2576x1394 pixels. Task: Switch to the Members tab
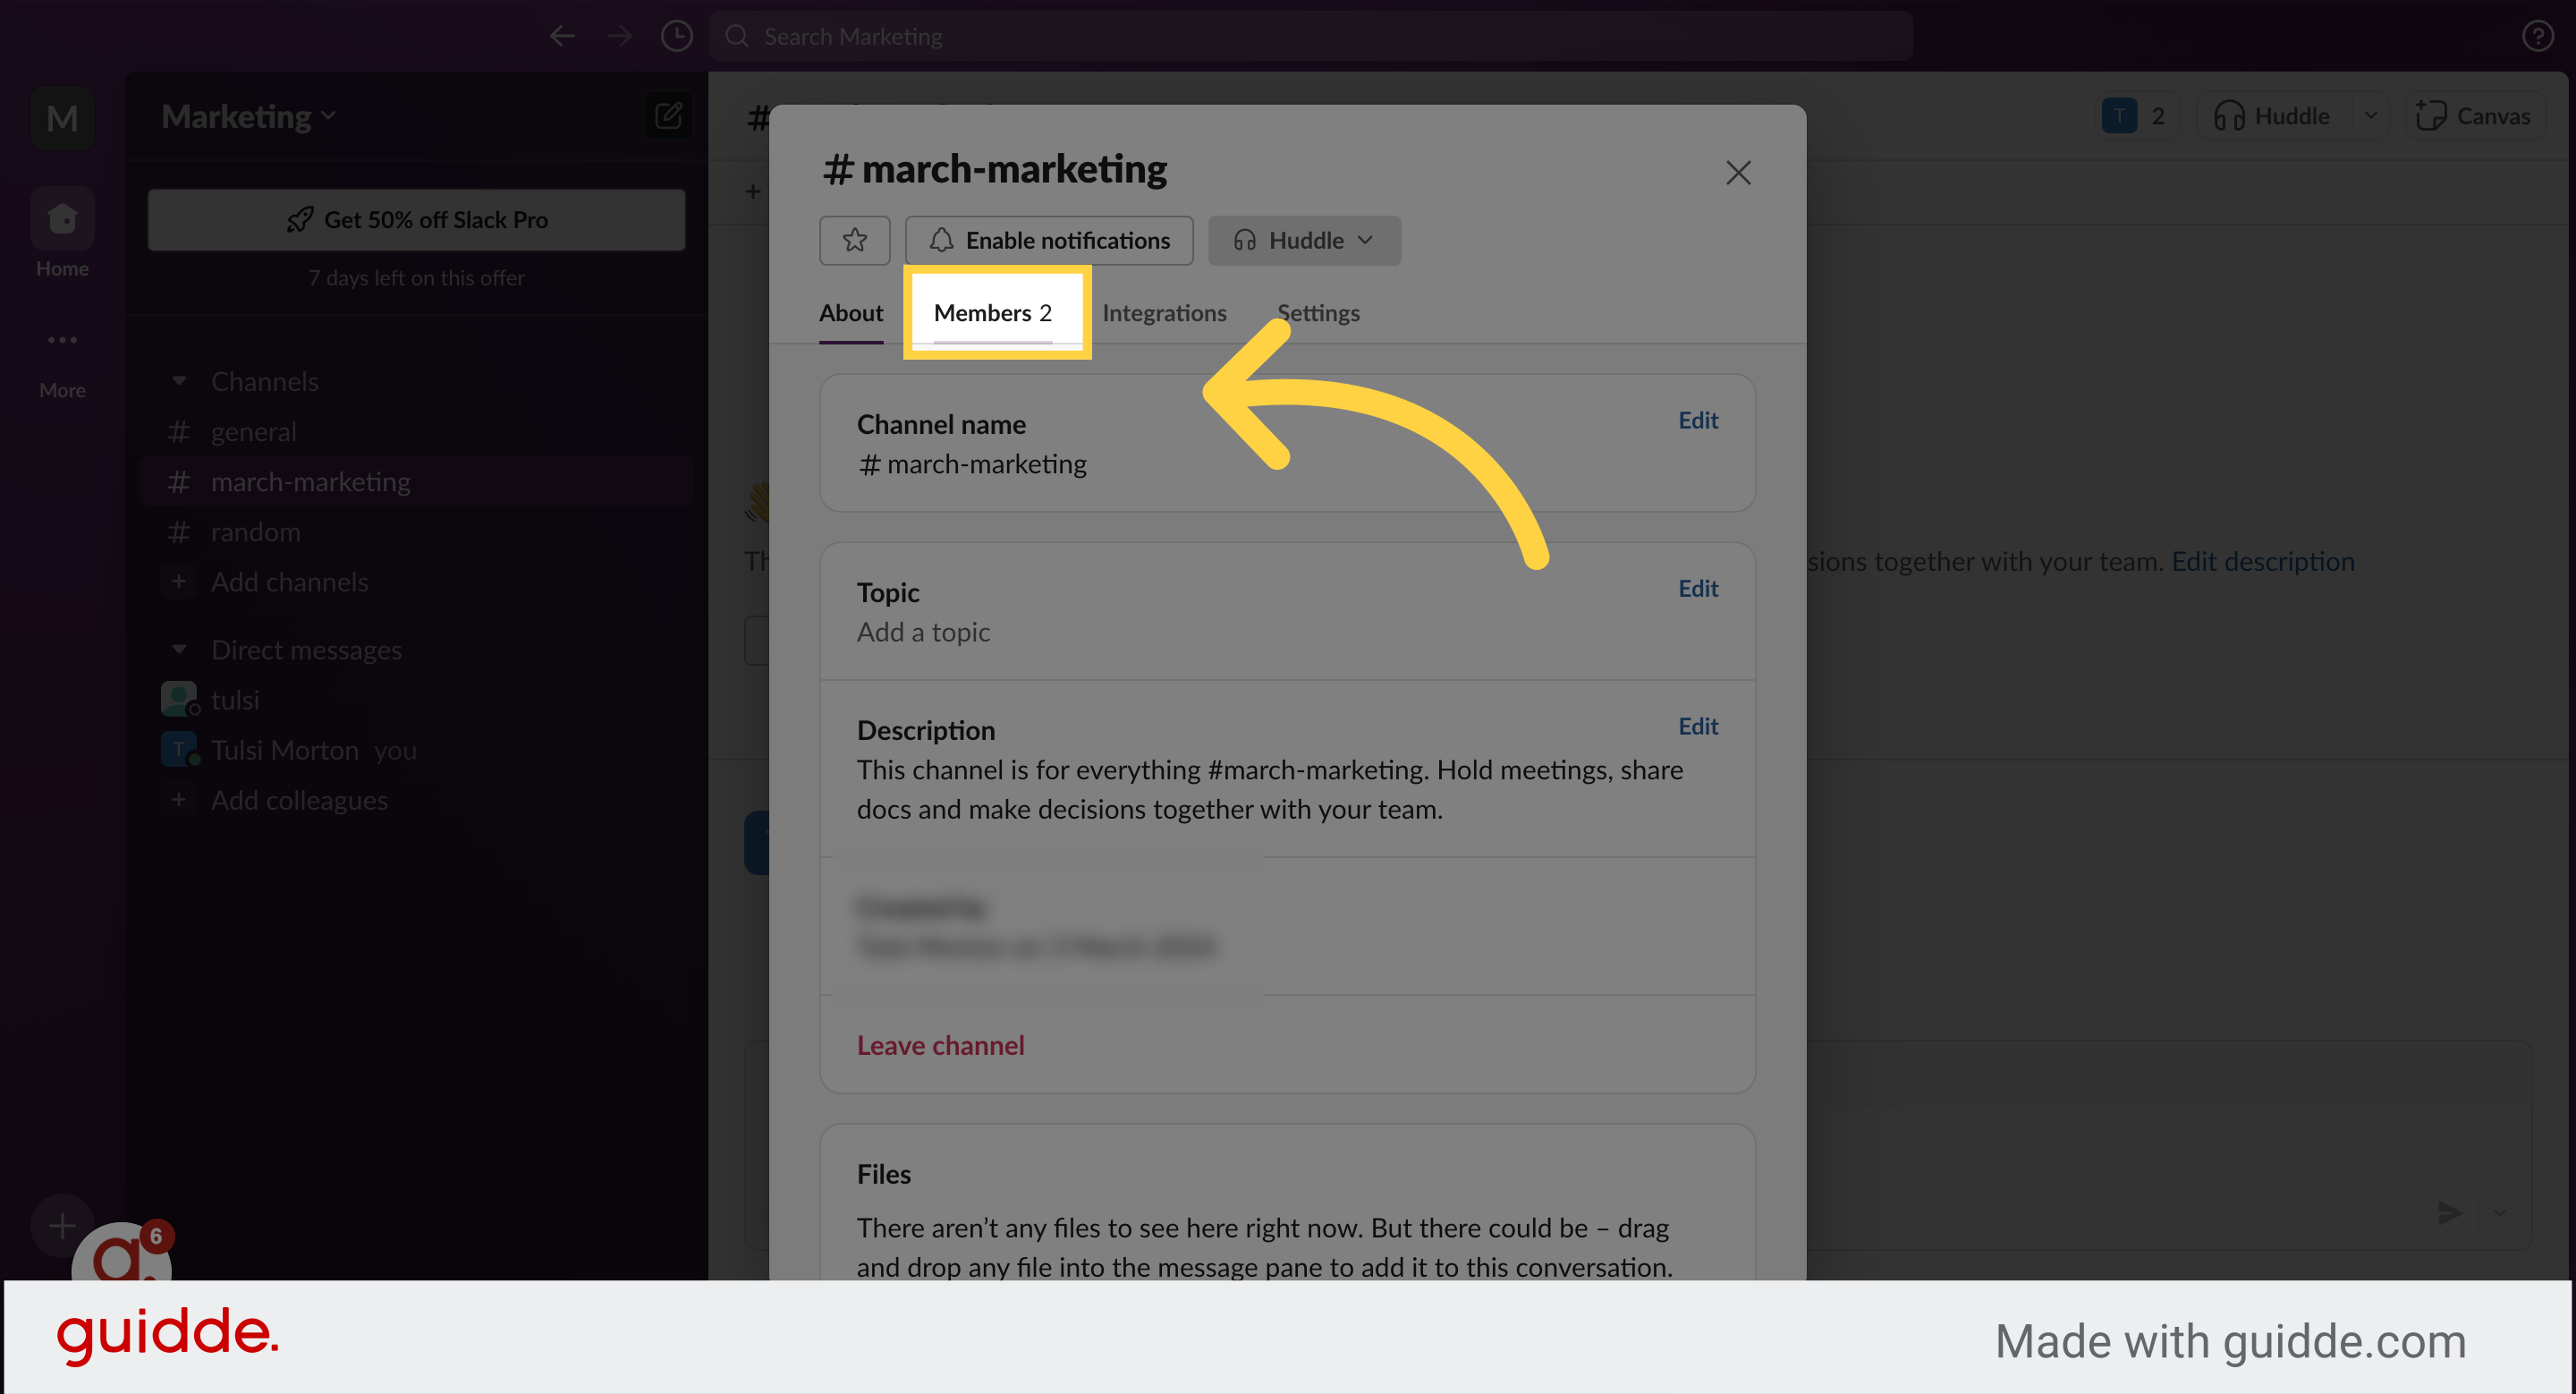click(993, 312)
